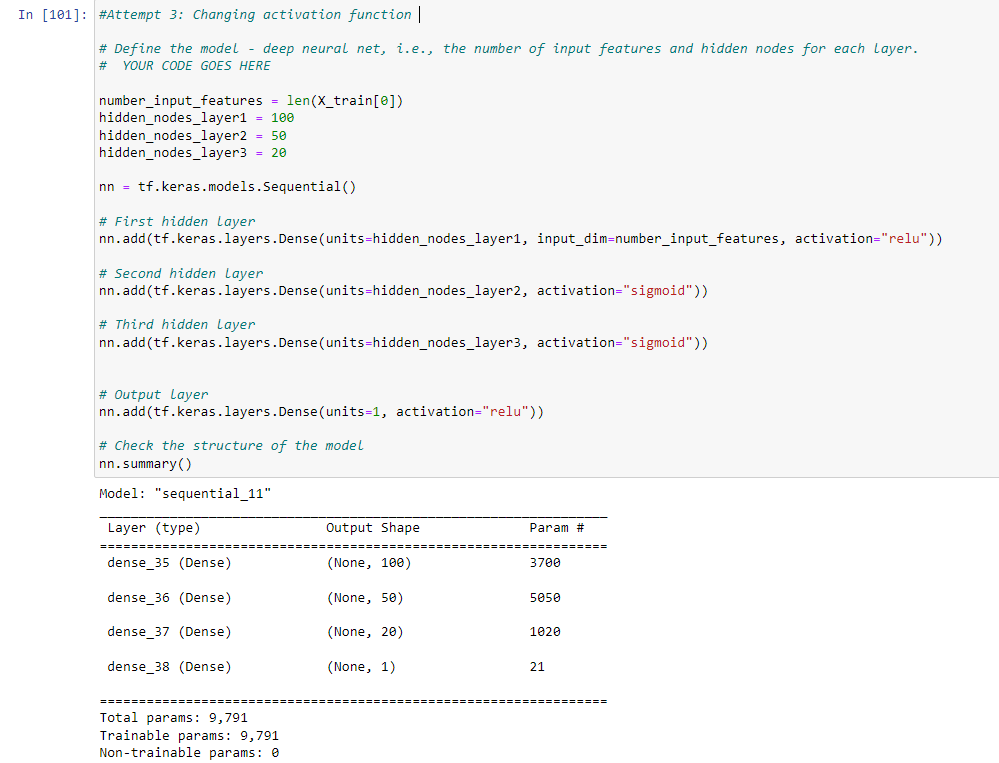Click the '# Check the structure of the model' comment

click(231, 446)
